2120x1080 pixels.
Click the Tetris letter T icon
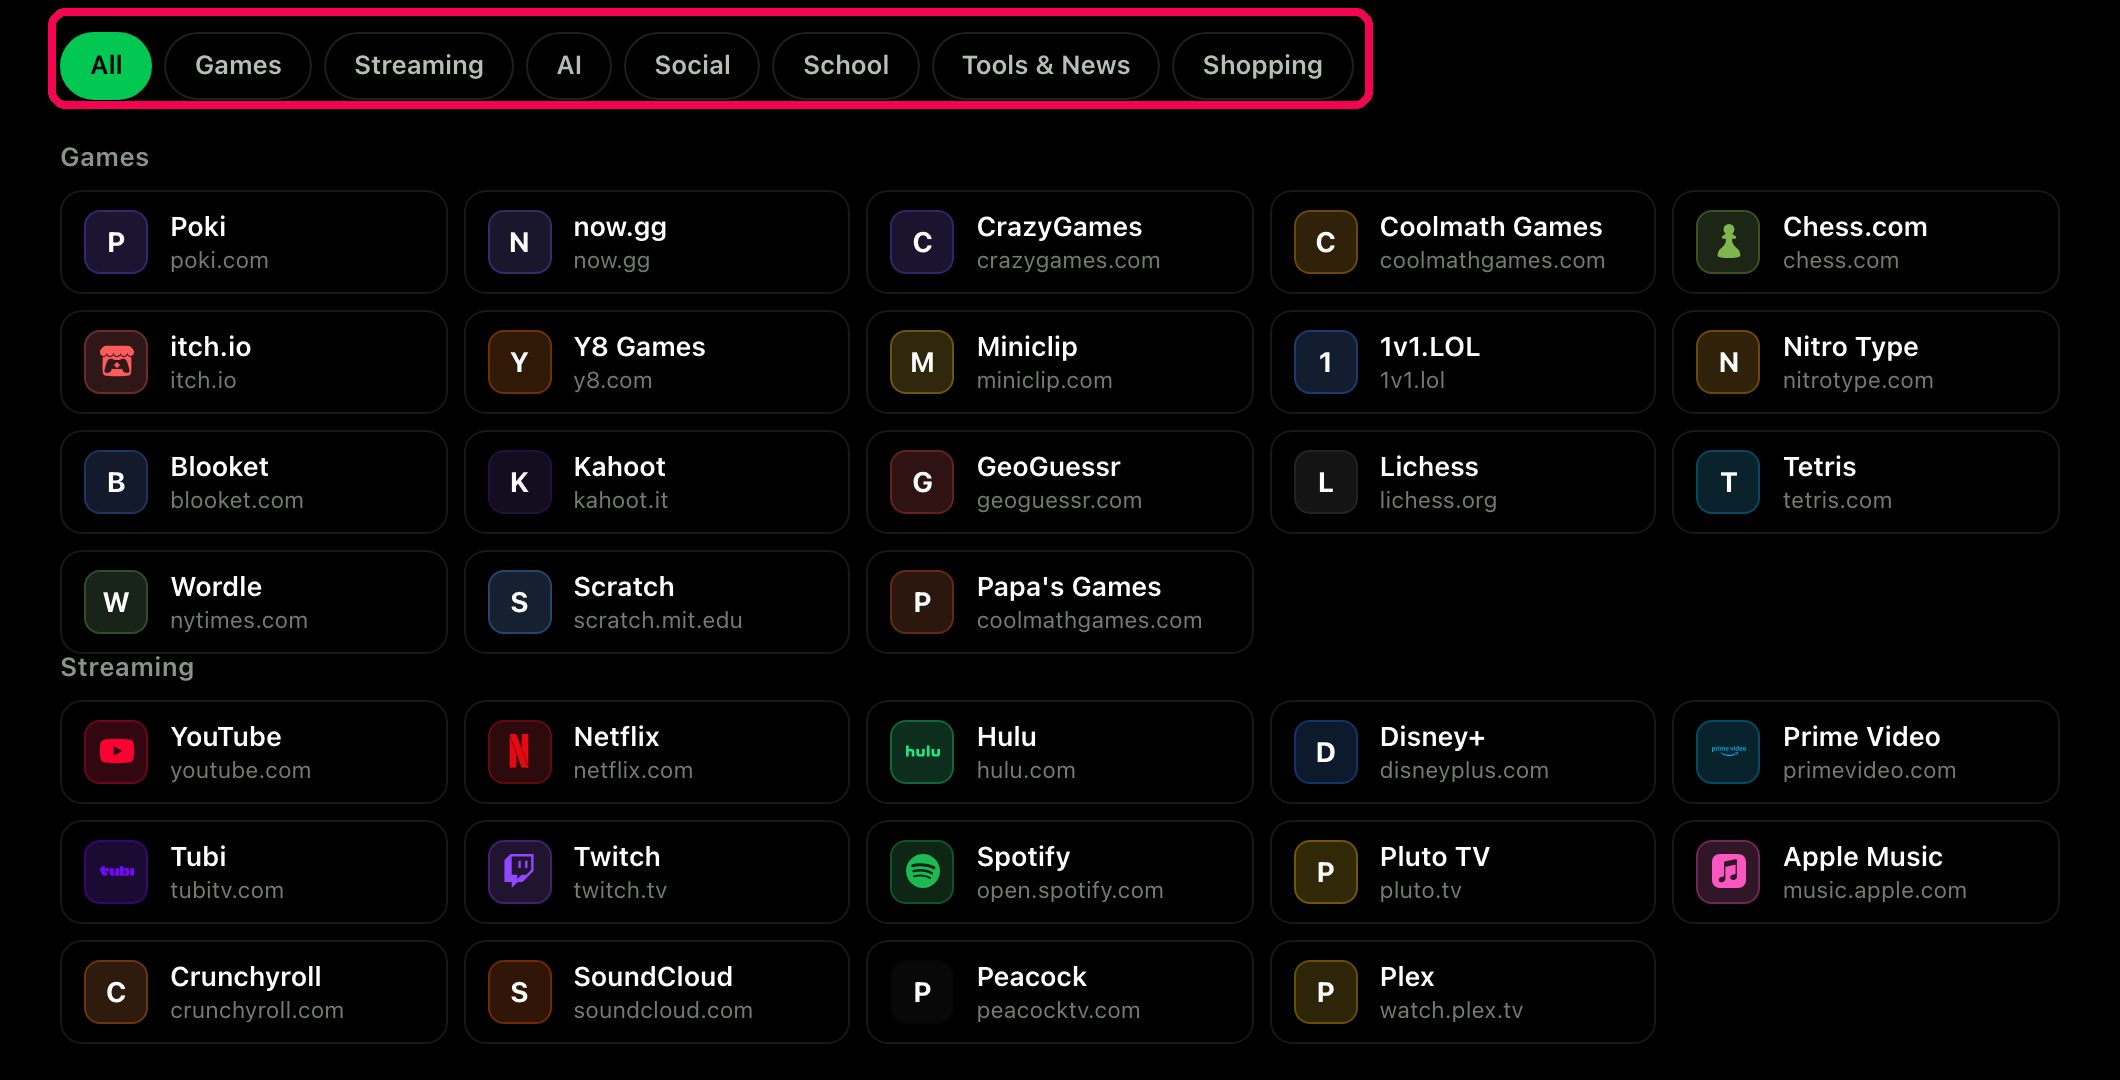(1728, 482)
